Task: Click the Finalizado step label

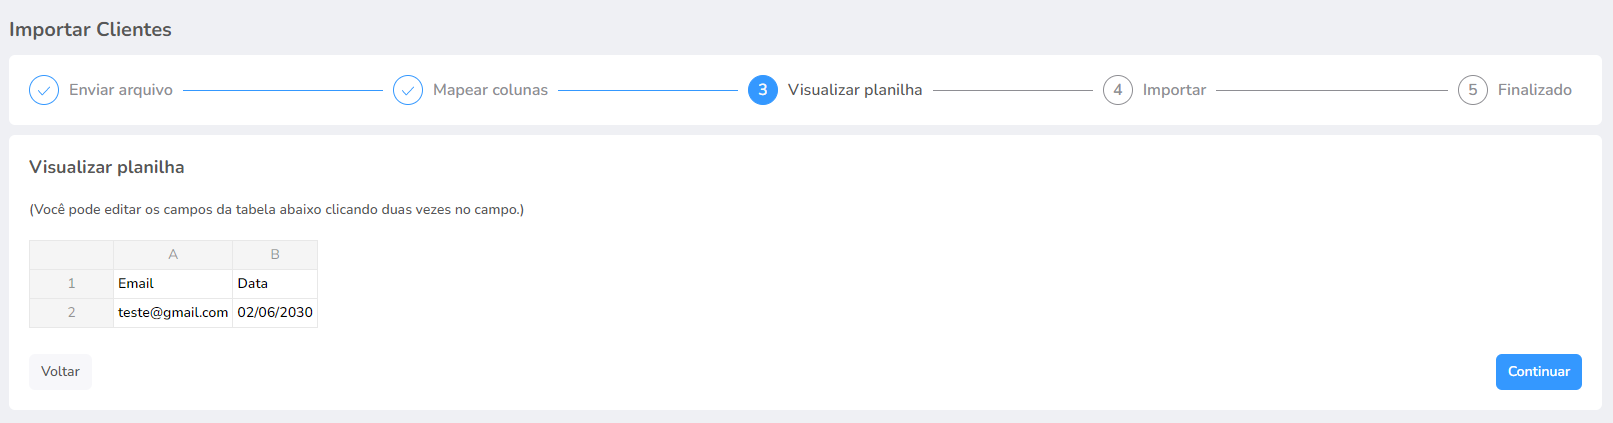Action: [x=1535, y=90]
